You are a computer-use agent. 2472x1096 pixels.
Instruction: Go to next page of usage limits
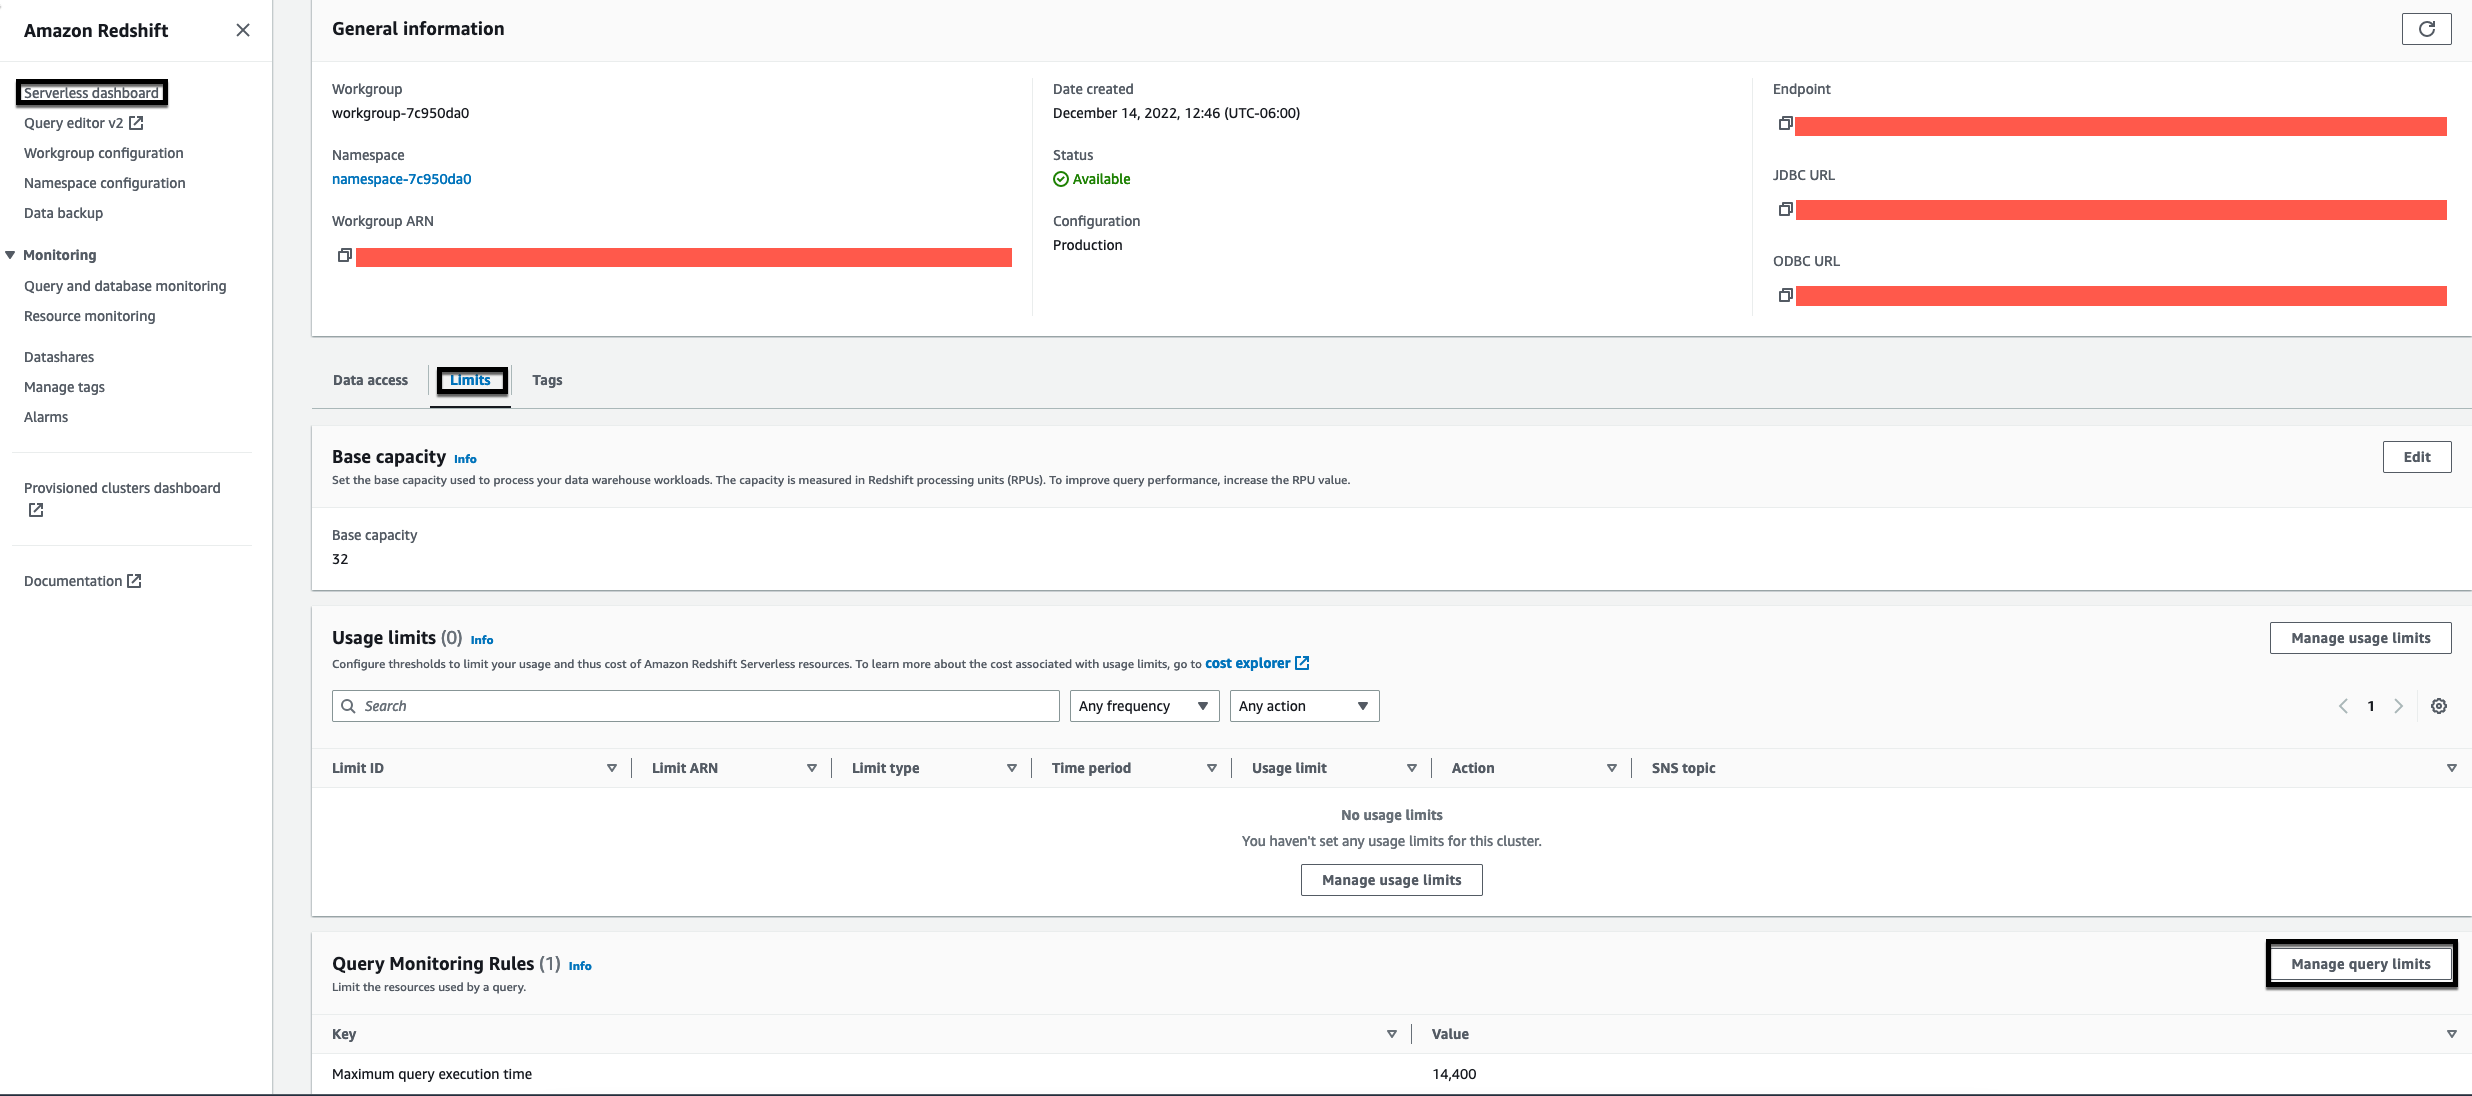(2399, 706)
